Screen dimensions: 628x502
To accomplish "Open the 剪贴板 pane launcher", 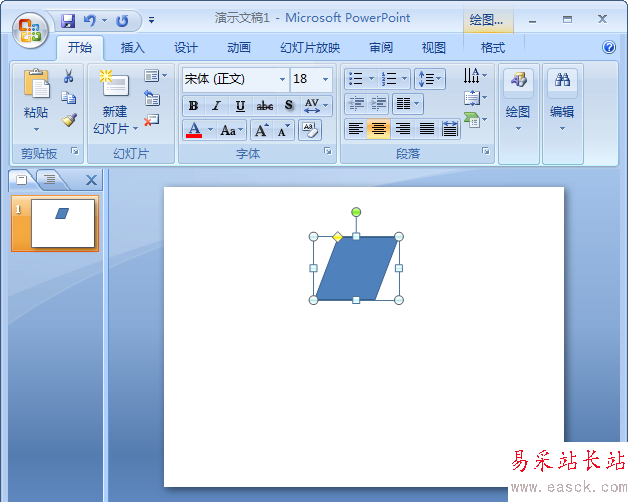I will click(x=75, y=151).
